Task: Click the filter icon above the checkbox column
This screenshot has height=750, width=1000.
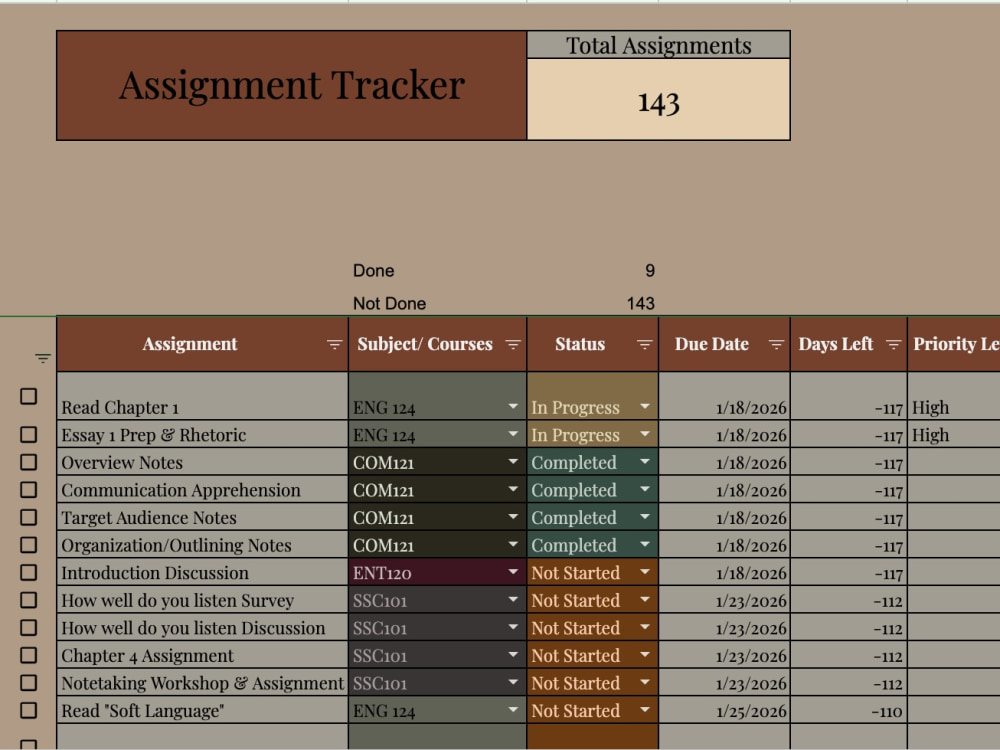Action: click(42, 358)
